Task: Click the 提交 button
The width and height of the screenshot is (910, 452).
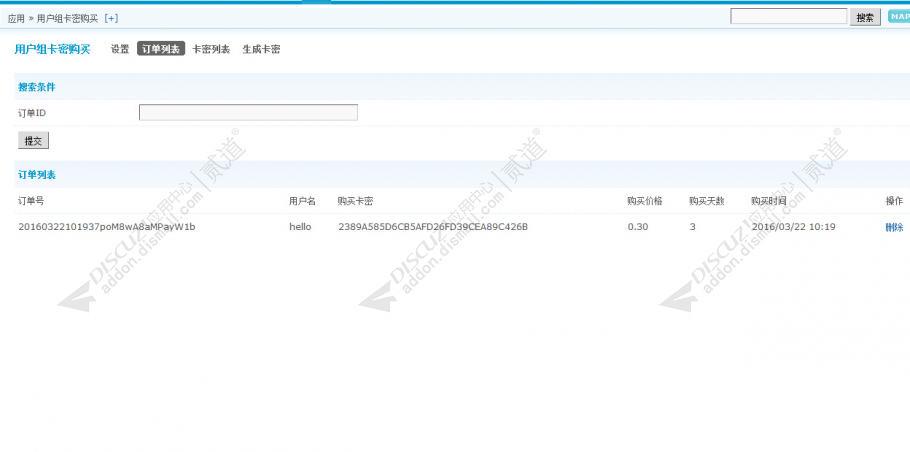Action: [x=33, y=141]
